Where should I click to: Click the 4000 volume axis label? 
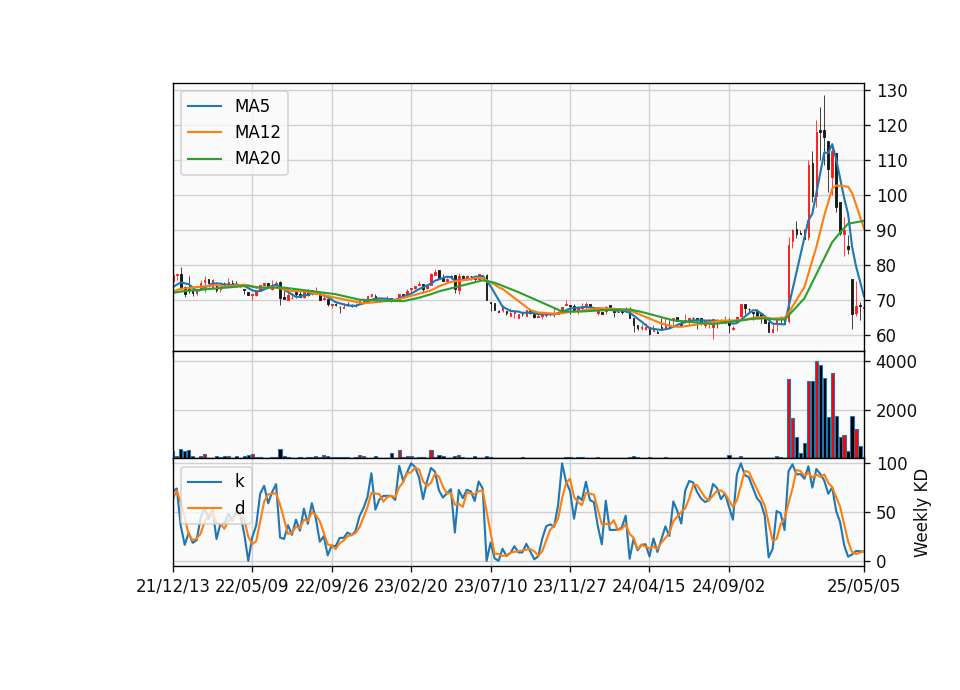click(897, 362)
